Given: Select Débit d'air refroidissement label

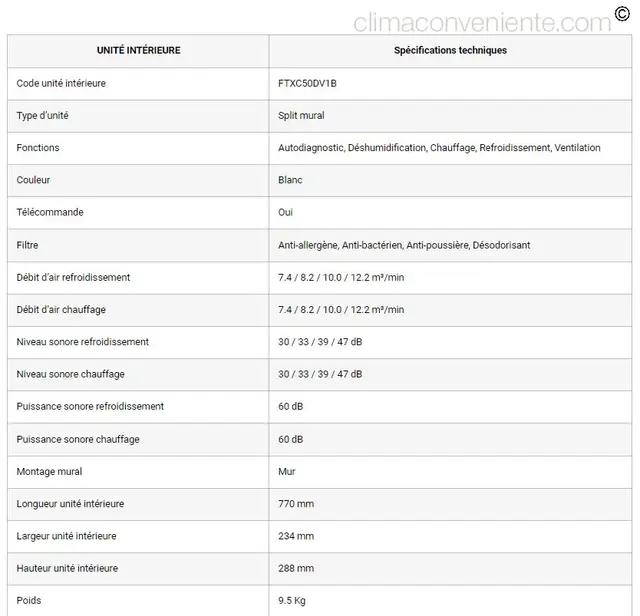Looking at the screenshot, I should point(73,277).
